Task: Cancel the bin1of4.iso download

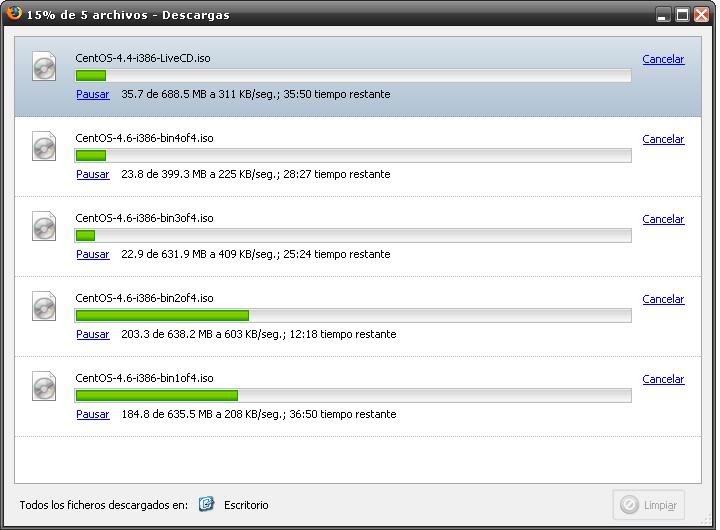Action: pos(663,379)
